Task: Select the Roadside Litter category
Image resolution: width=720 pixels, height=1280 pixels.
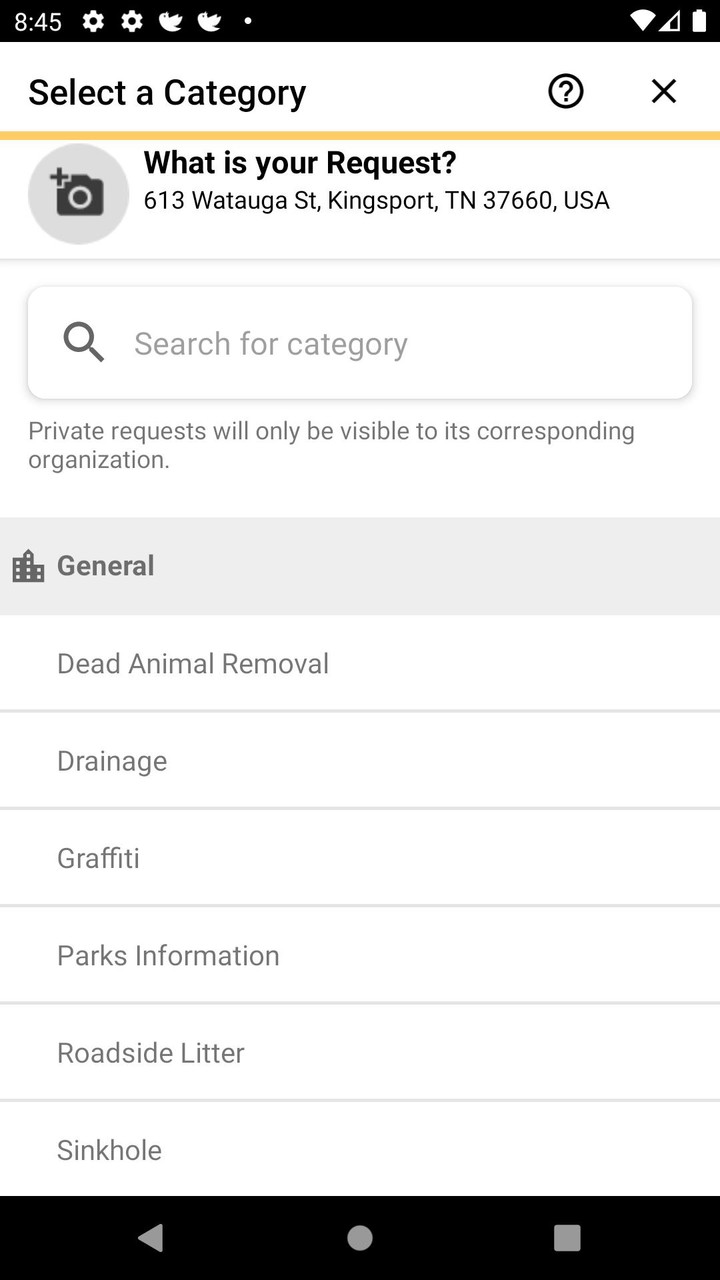Action: pos(151,1052)
